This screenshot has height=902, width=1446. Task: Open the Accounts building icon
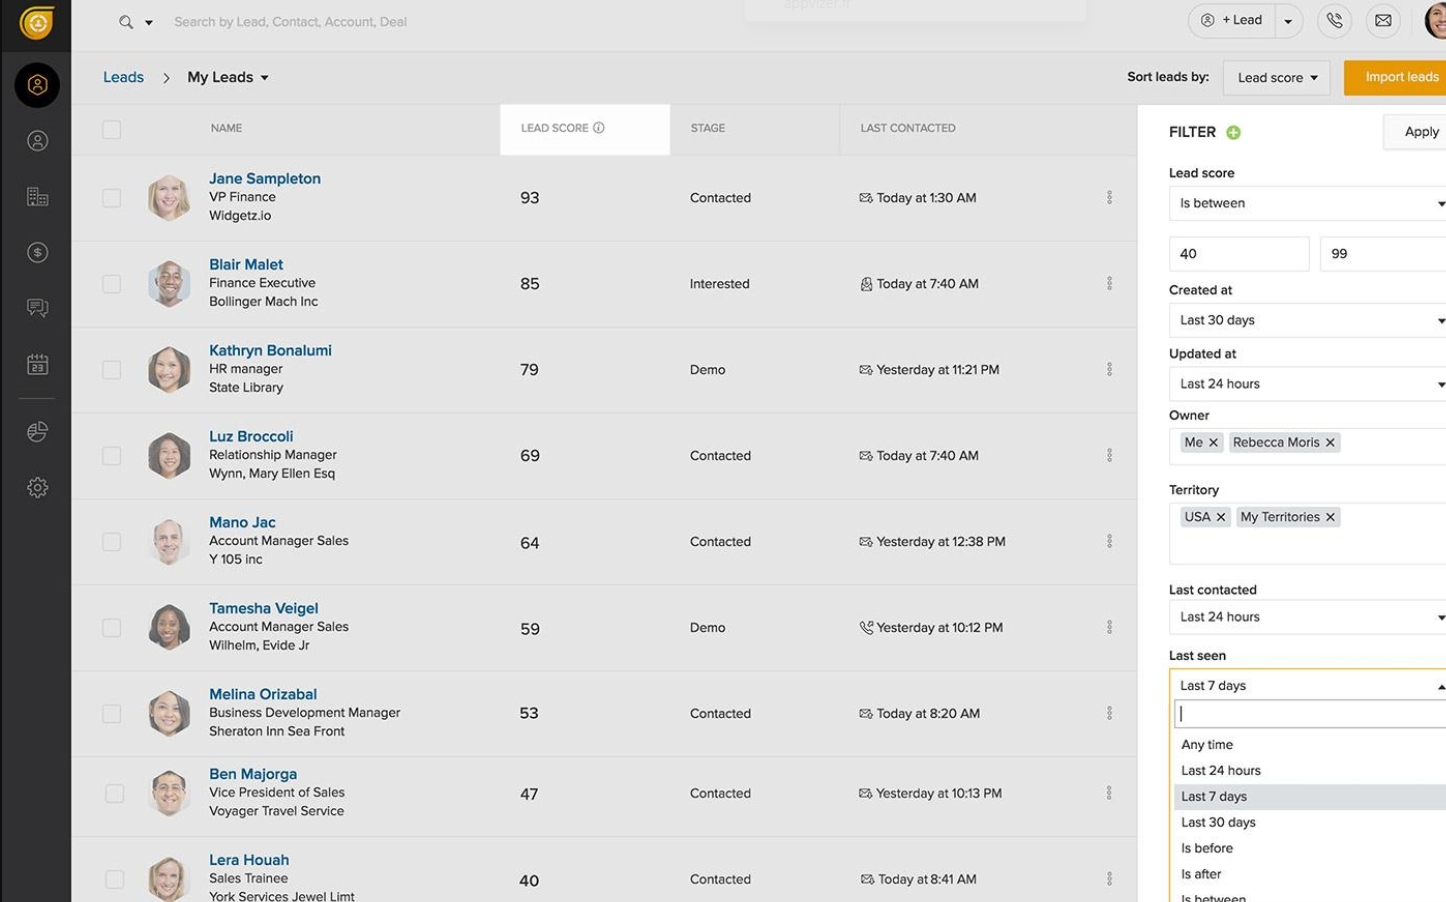(37, 197)
